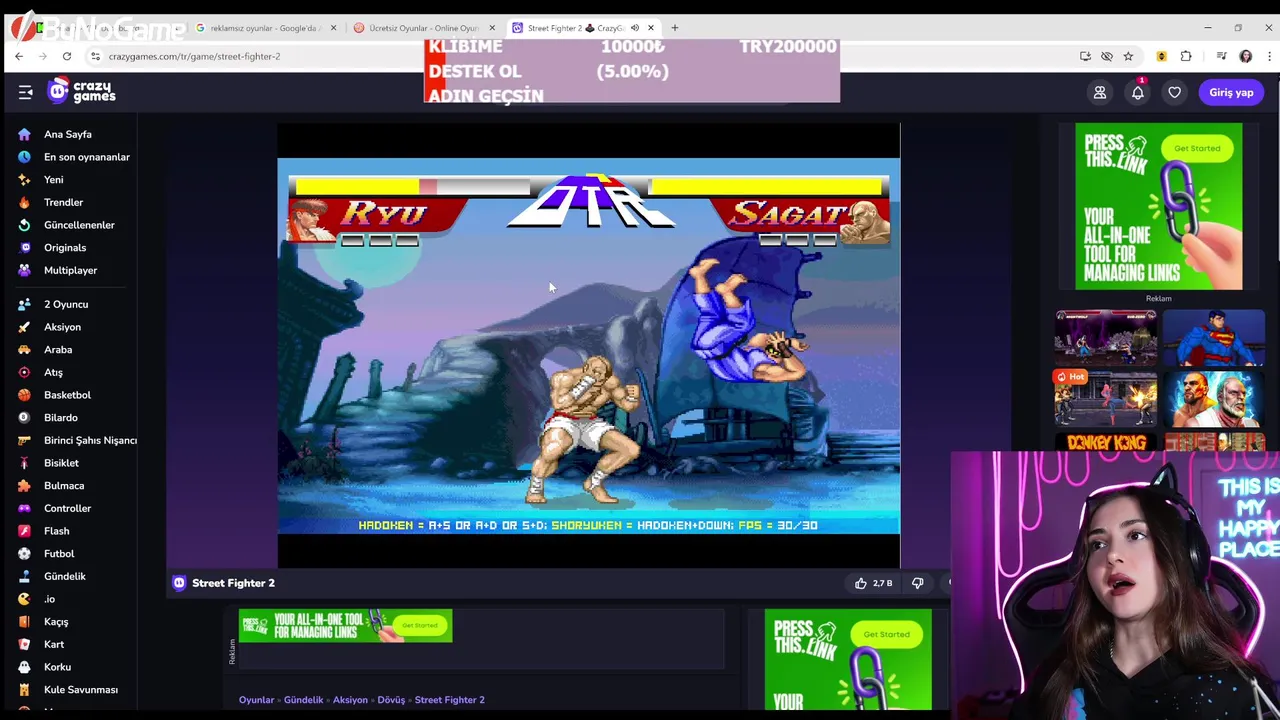
Task: Go back in the browser
Action: pos(19,56)
